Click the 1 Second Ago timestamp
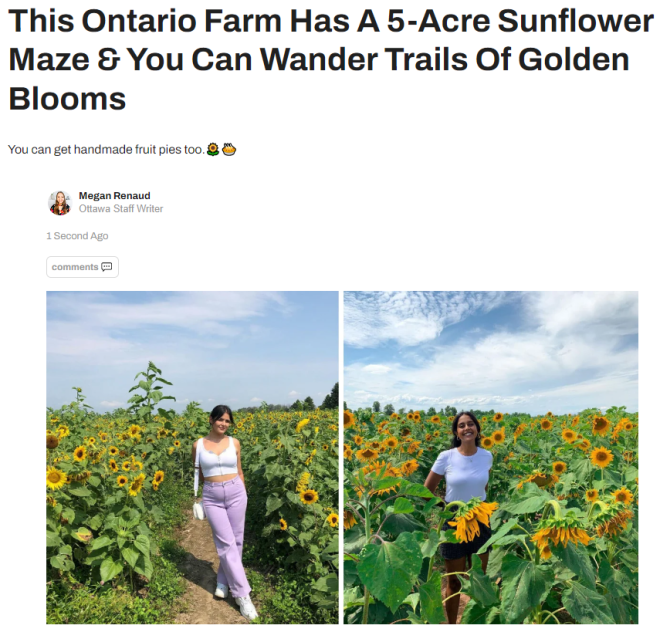 pyautogui.click(x=77, y=236)
